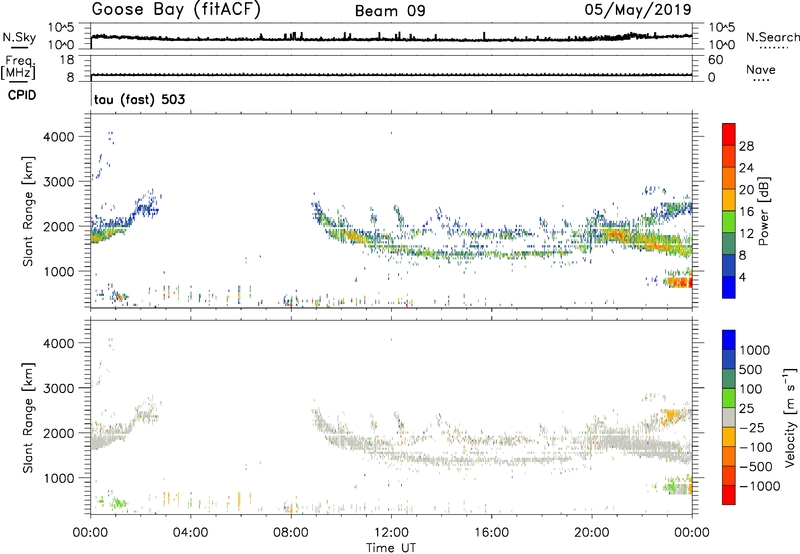Pick the red top segment of the power colorbar
This screenshot has width=800, height=554.
pos(729,134)
